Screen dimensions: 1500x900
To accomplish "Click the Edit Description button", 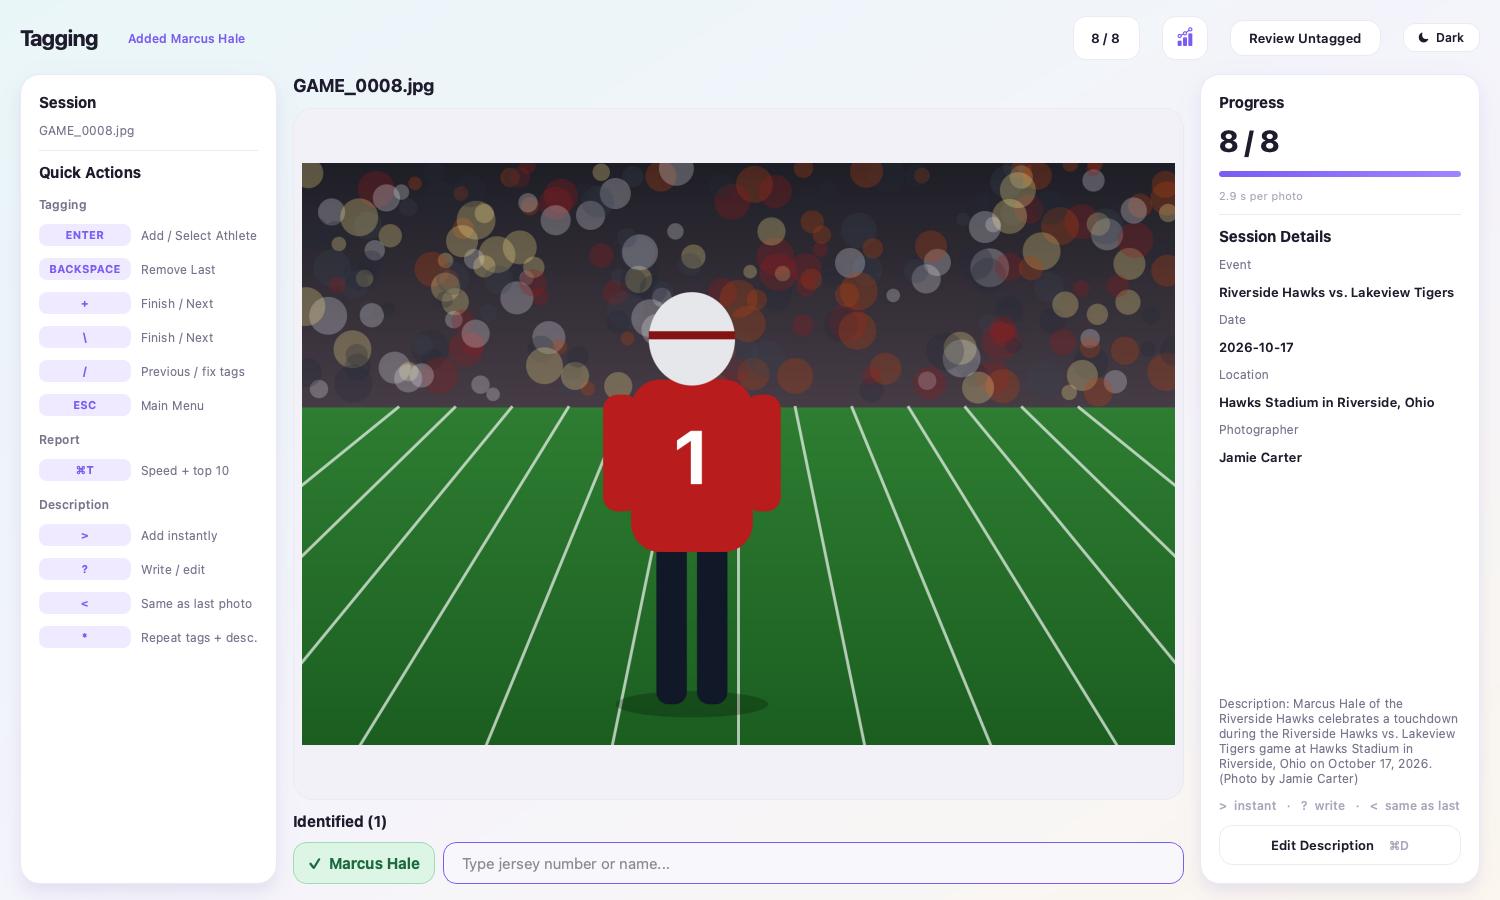I will (x=1340, y=845).
